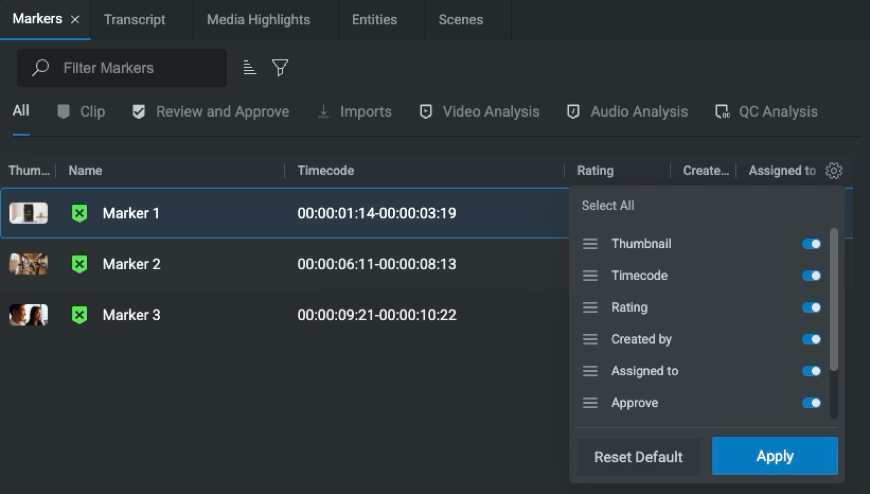Screen dimensions: 870x494
Task: Turn off the Assigned to toggle
Action: pyautogui.click(x=811, y=371)
